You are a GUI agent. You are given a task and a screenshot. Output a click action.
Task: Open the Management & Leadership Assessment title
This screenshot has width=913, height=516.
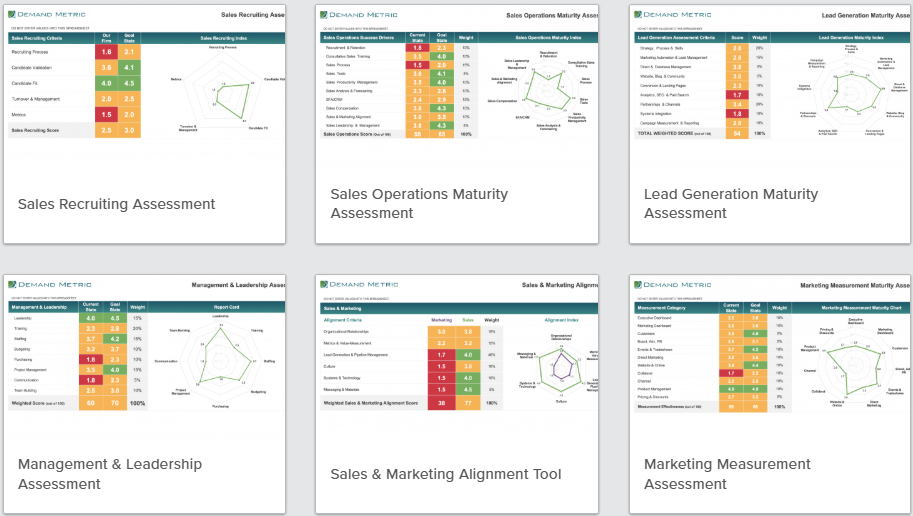[x=110, y=474]
